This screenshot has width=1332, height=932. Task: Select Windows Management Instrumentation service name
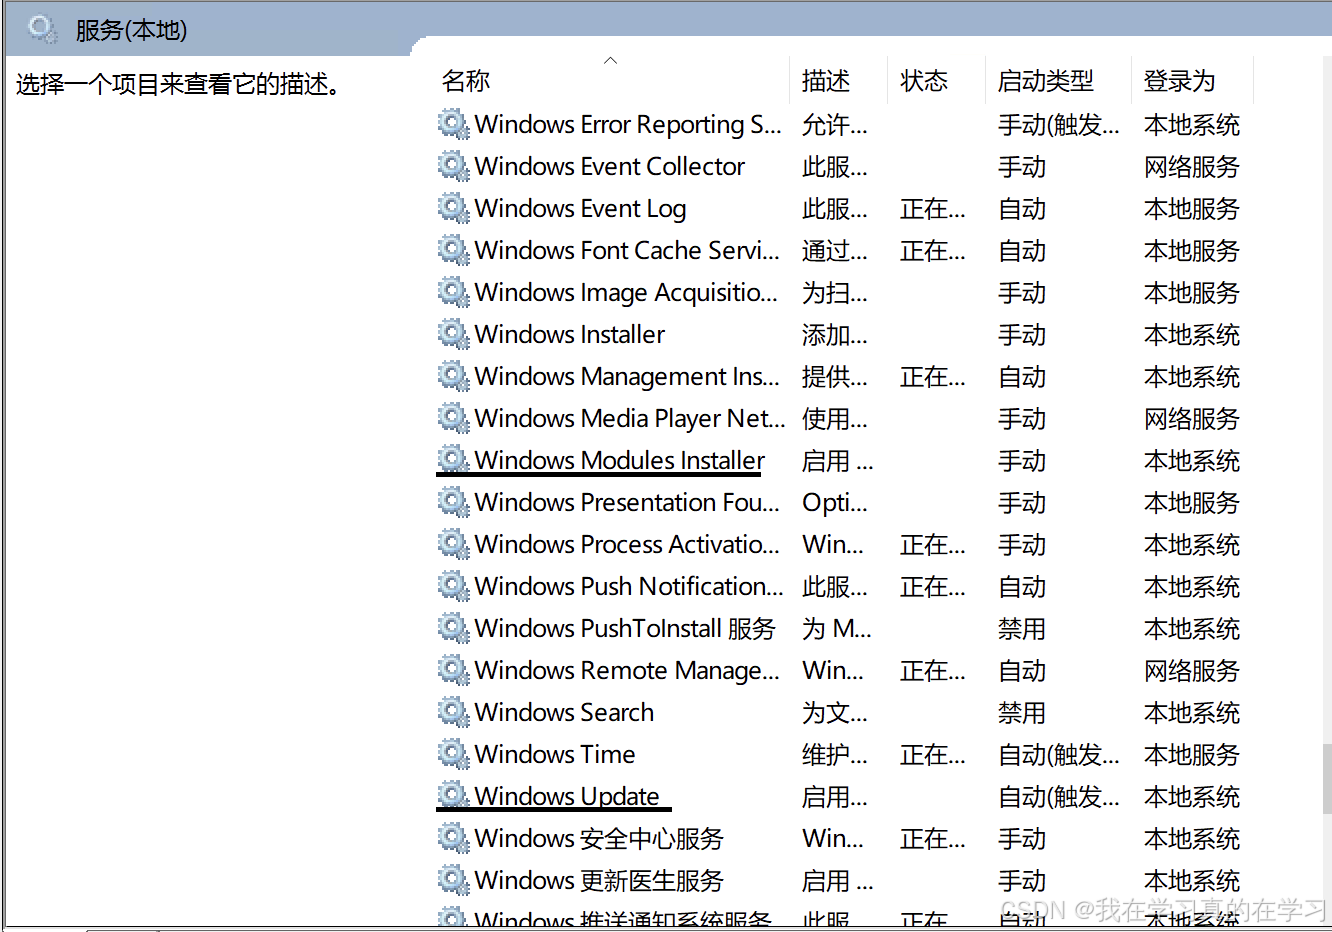627,376
